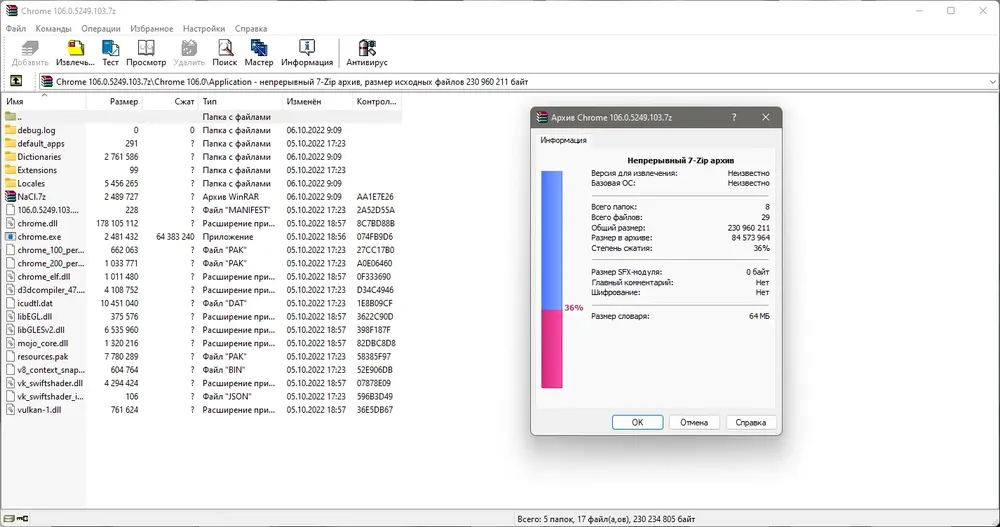Sort the list by the Имя column header

click(43, 101)
